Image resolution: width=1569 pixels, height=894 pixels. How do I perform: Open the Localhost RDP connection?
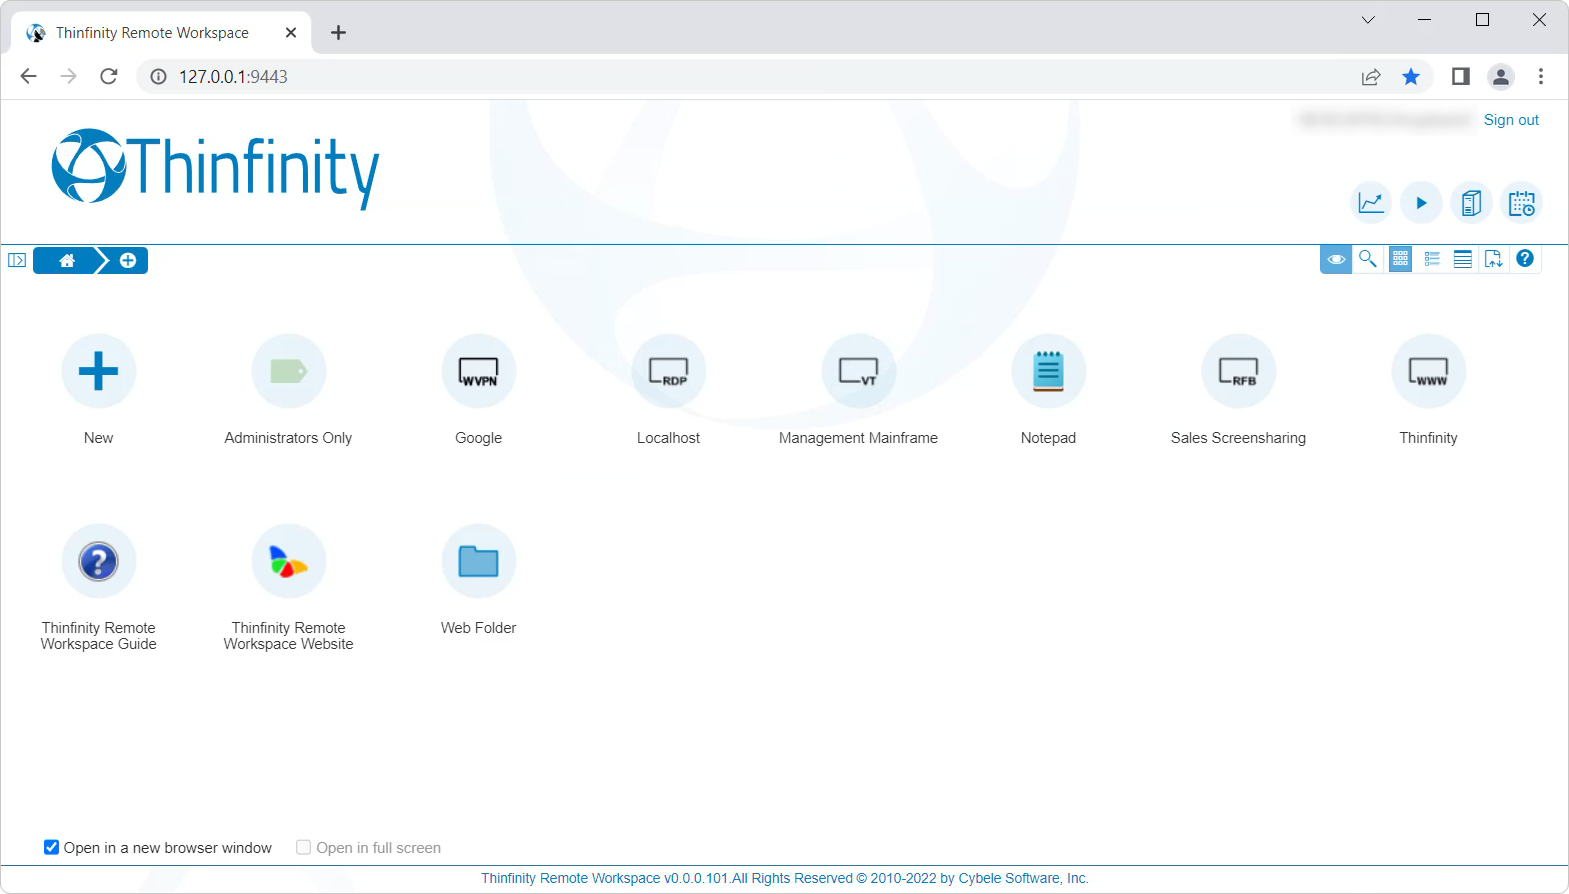(x=668, y=371)
